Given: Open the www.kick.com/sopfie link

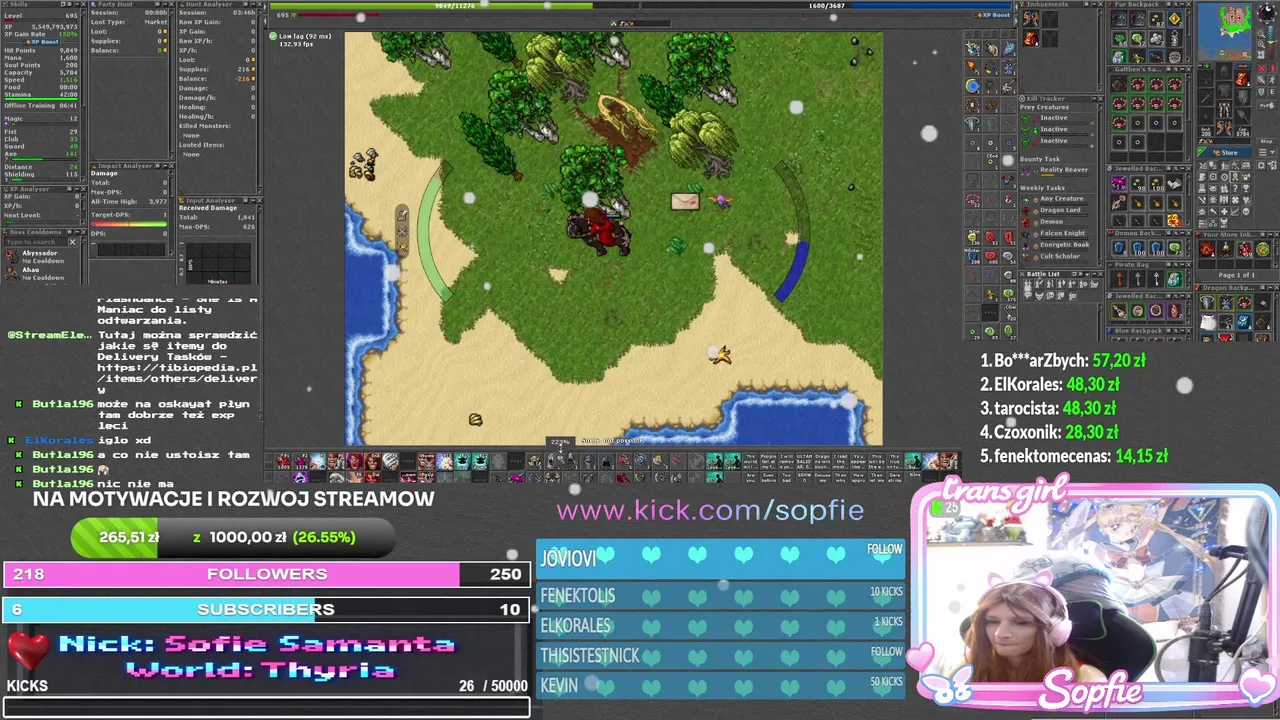Looking at the screenshot, I should click(710, 510).
